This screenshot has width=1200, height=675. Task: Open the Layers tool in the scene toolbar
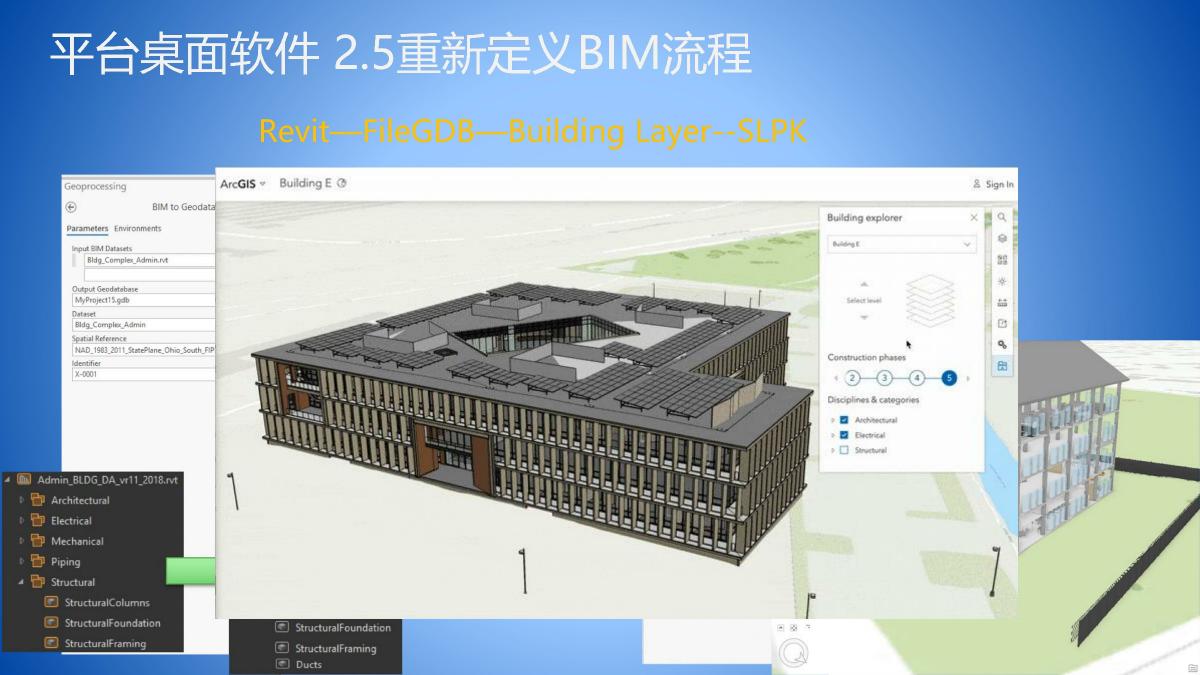pos(1002,238)
